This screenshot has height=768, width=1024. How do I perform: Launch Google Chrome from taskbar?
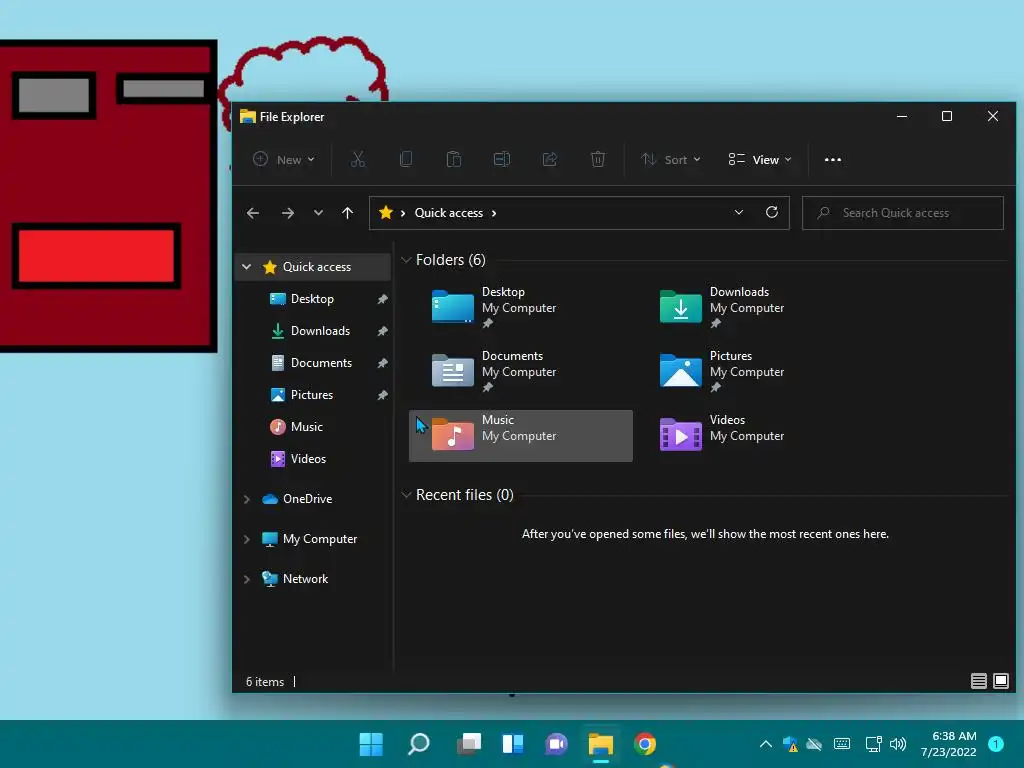[645, 744]
